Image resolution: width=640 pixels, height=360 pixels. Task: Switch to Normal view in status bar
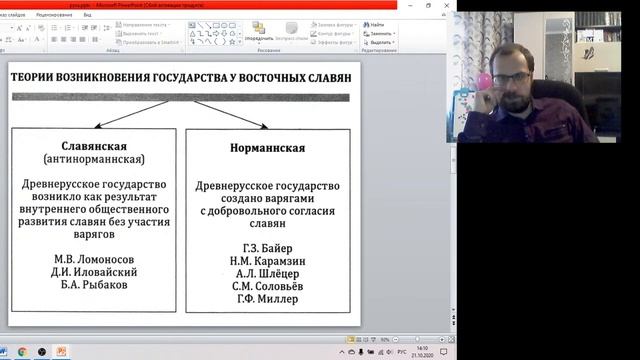pyautogui.click(x=351, y=340)
